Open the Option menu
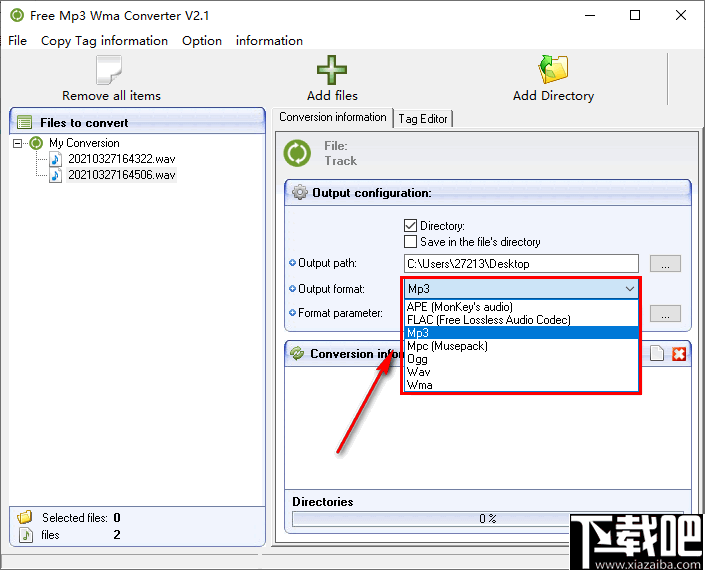Screen dimensions: 705x570 [202, 41]
